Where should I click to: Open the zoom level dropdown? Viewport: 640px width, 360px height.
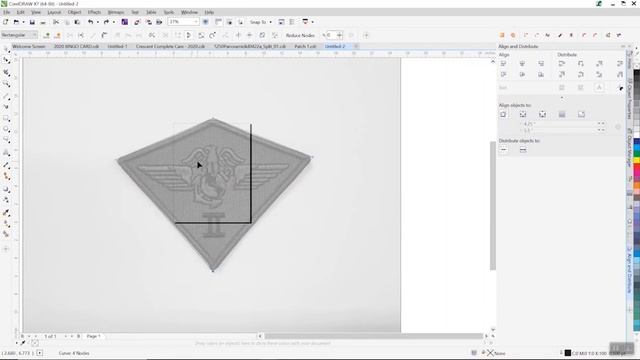tap(196, 22)
